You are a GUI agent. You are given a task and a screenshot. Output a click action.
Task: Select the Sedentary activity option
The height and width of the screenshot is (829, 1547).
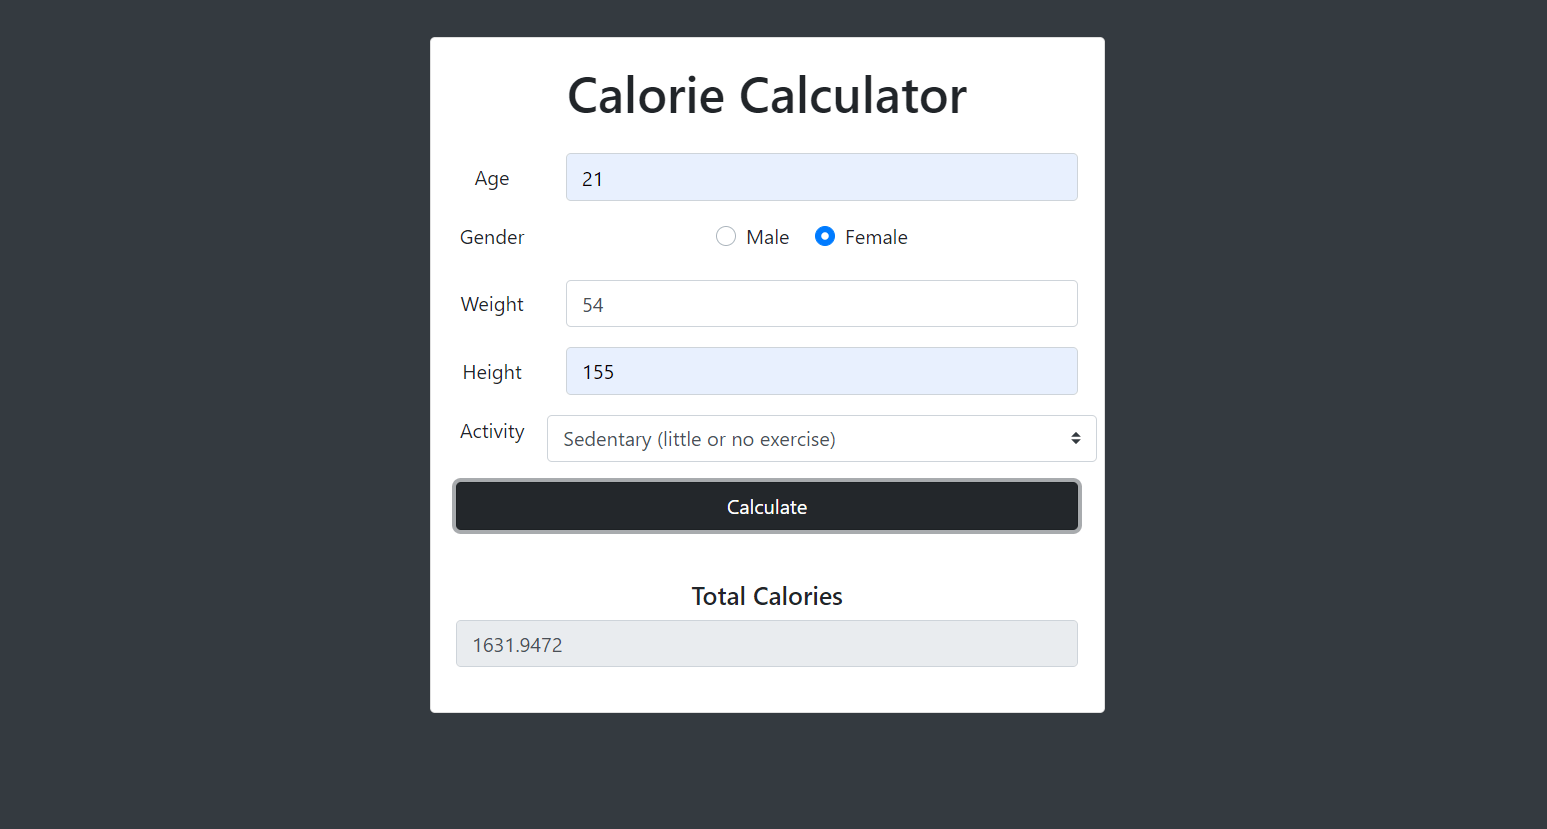[x=700, y=439]
